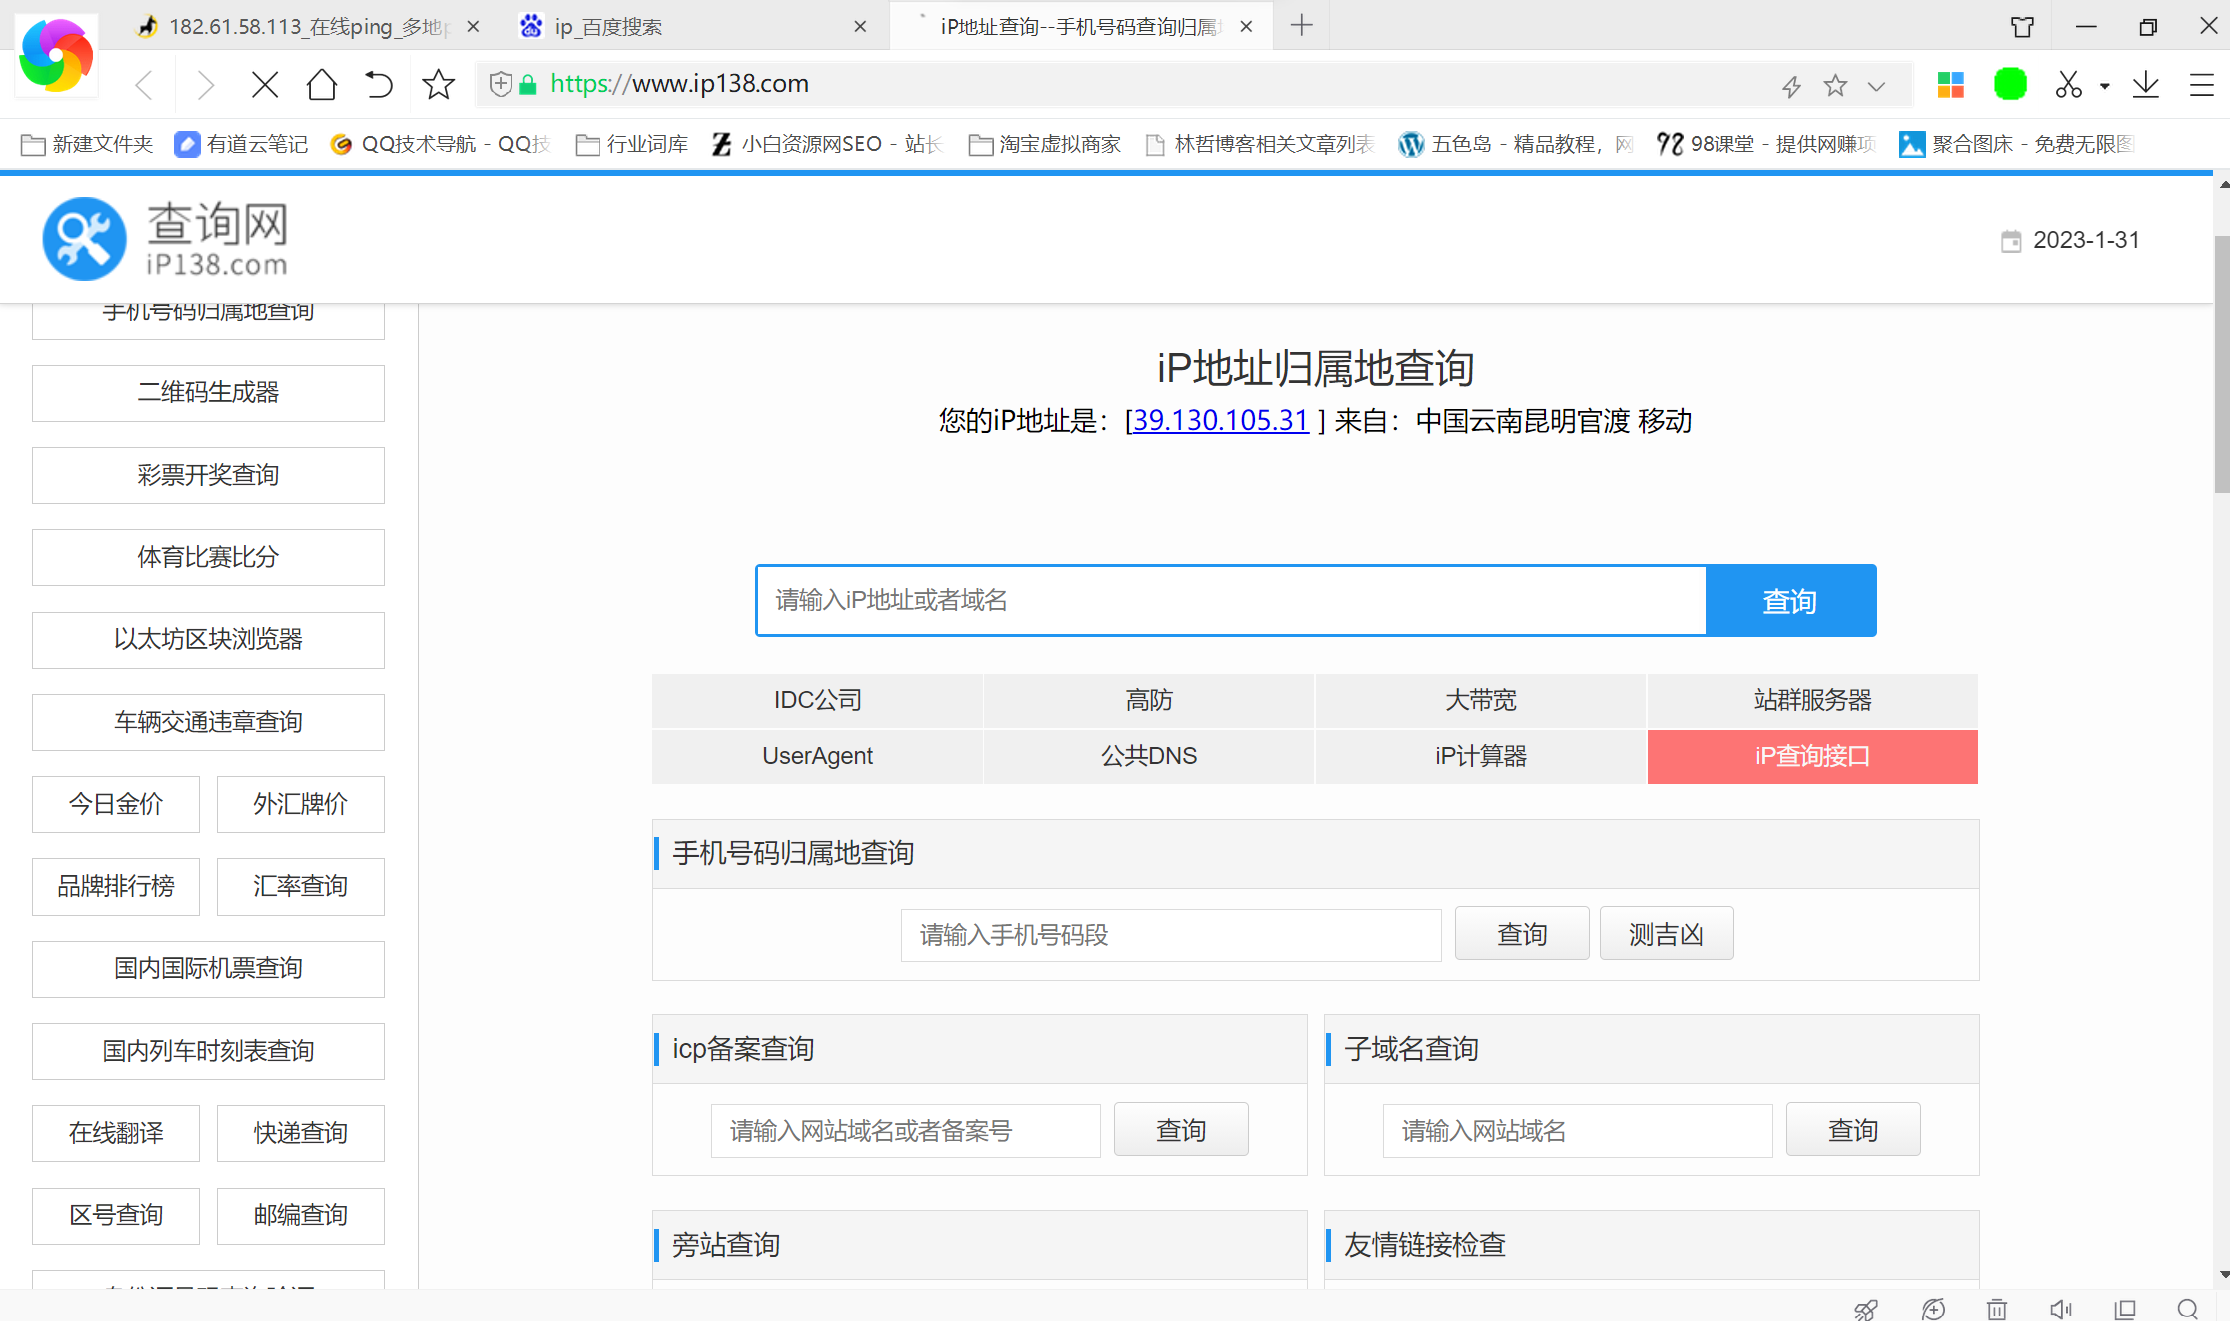This screenshot has height=1321, width=2230.
Task: Click the page vertical scrollbar
Action: (2221, 366)
